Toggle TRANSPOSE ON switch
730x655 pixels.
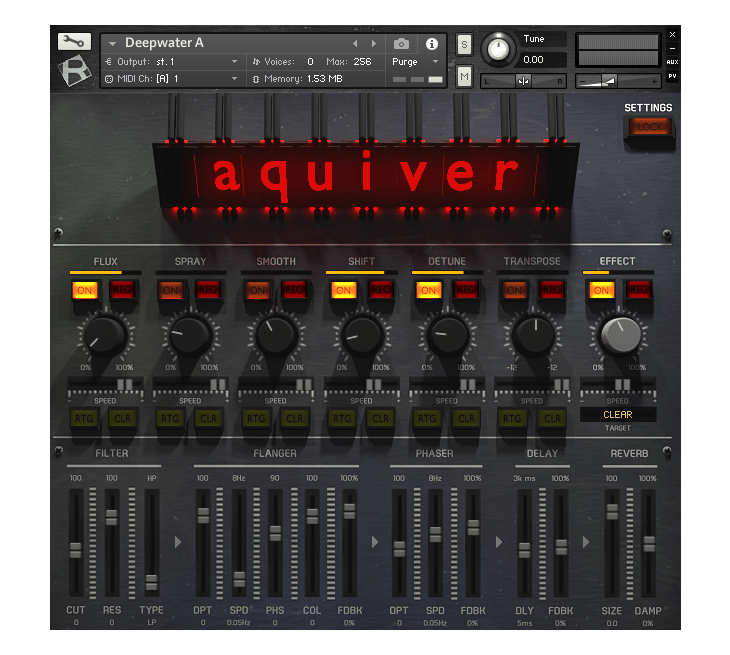[x=514, y=290]
